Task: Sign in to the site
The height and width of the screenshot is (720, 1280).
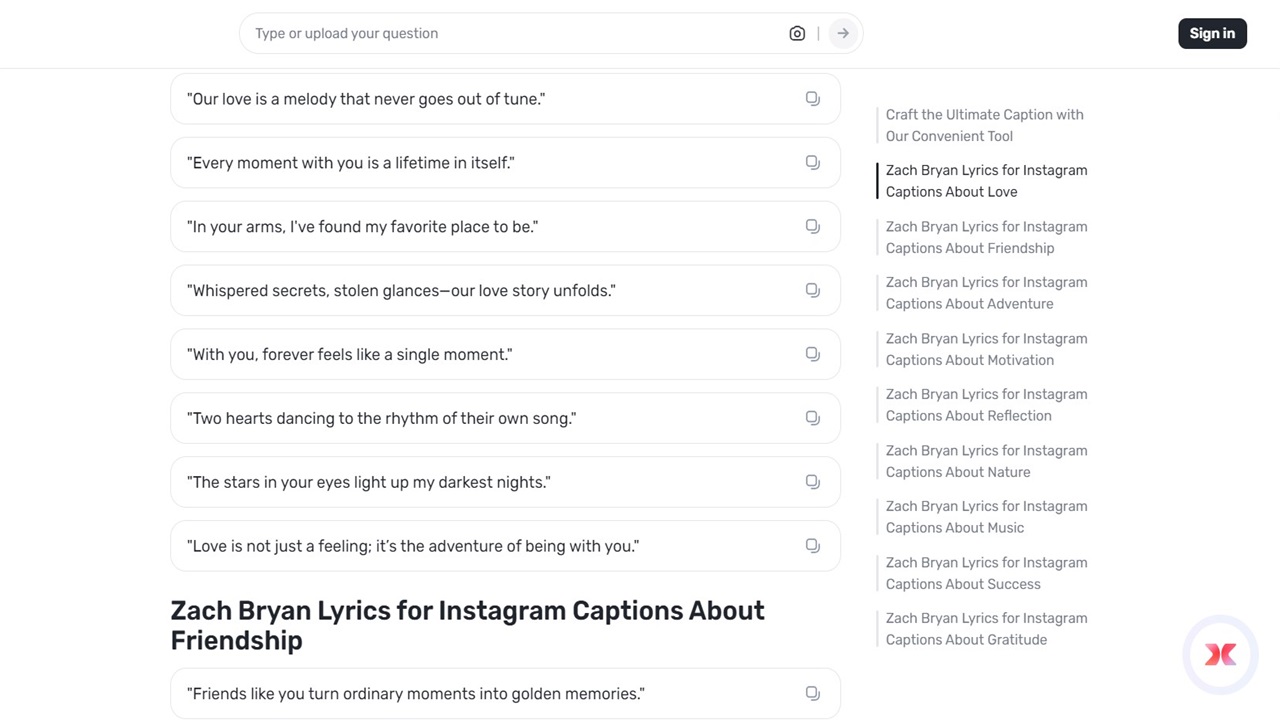Action: (1212, 34)
